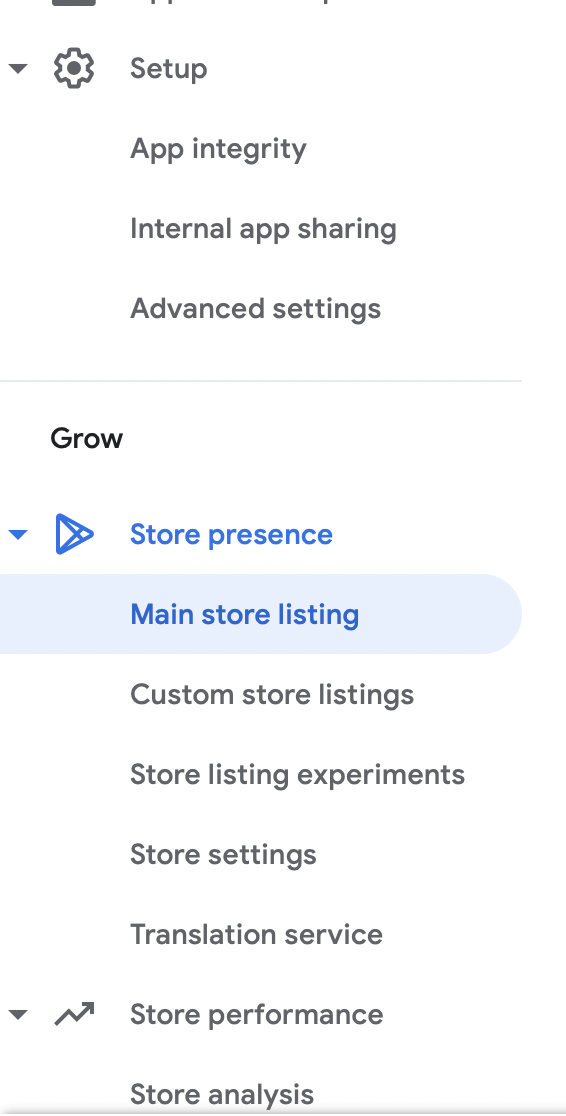This screenshot has height=1116, width=566.
Task: Open Store analysis
Action: 222,1095
